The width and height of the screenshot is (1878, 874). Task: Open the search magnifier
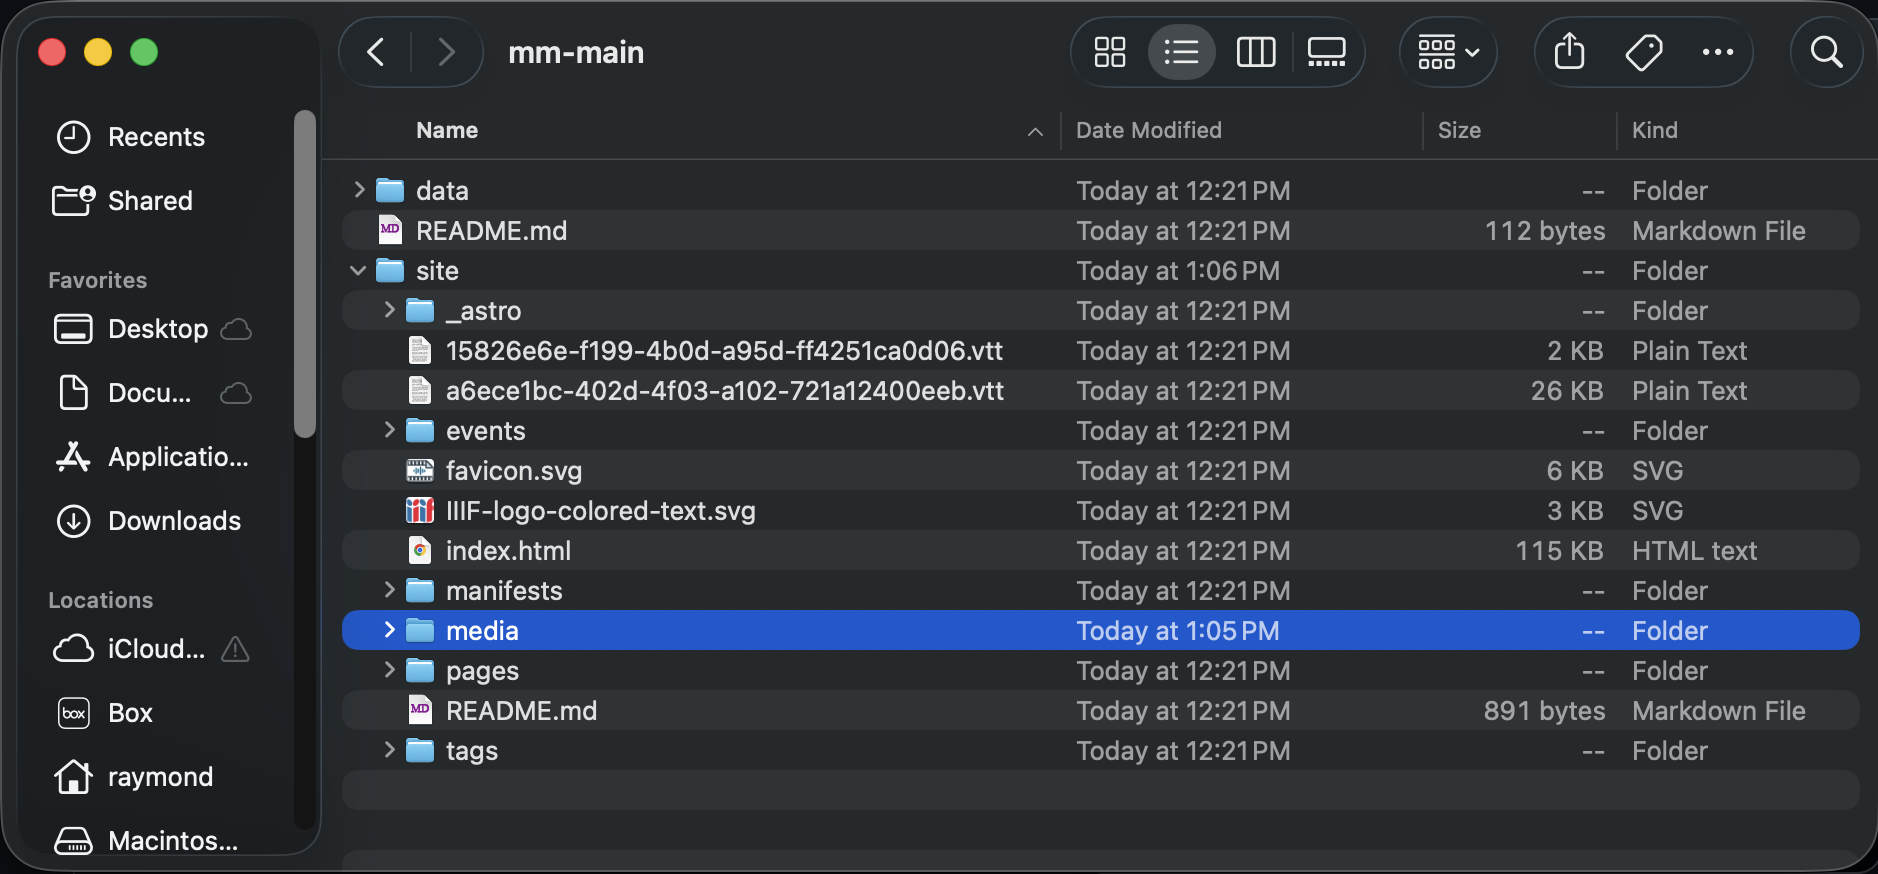click(1826, 52)
